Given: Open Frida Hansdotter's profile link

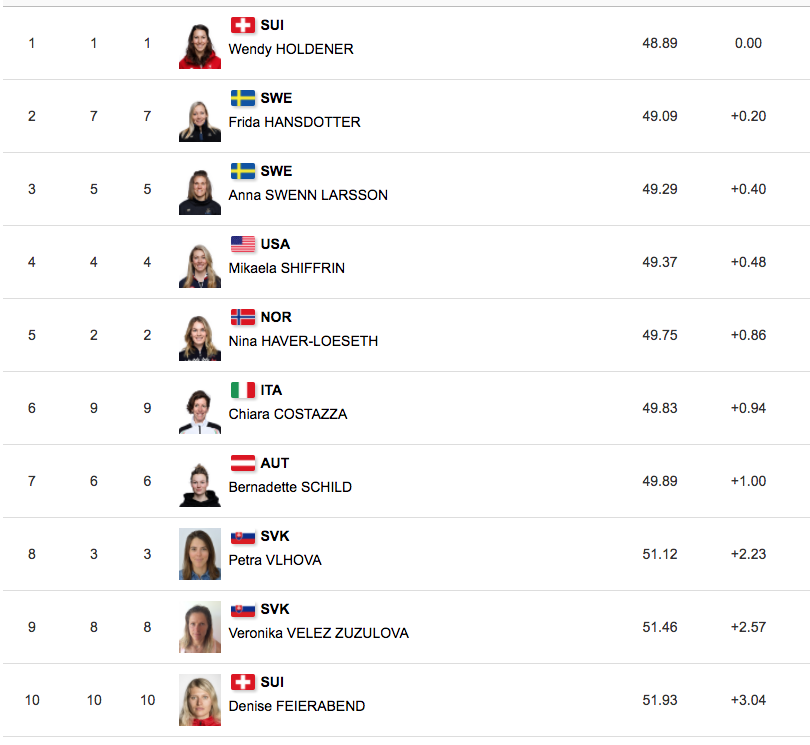Looking at the screenshot, I should (x=294, y=122).
